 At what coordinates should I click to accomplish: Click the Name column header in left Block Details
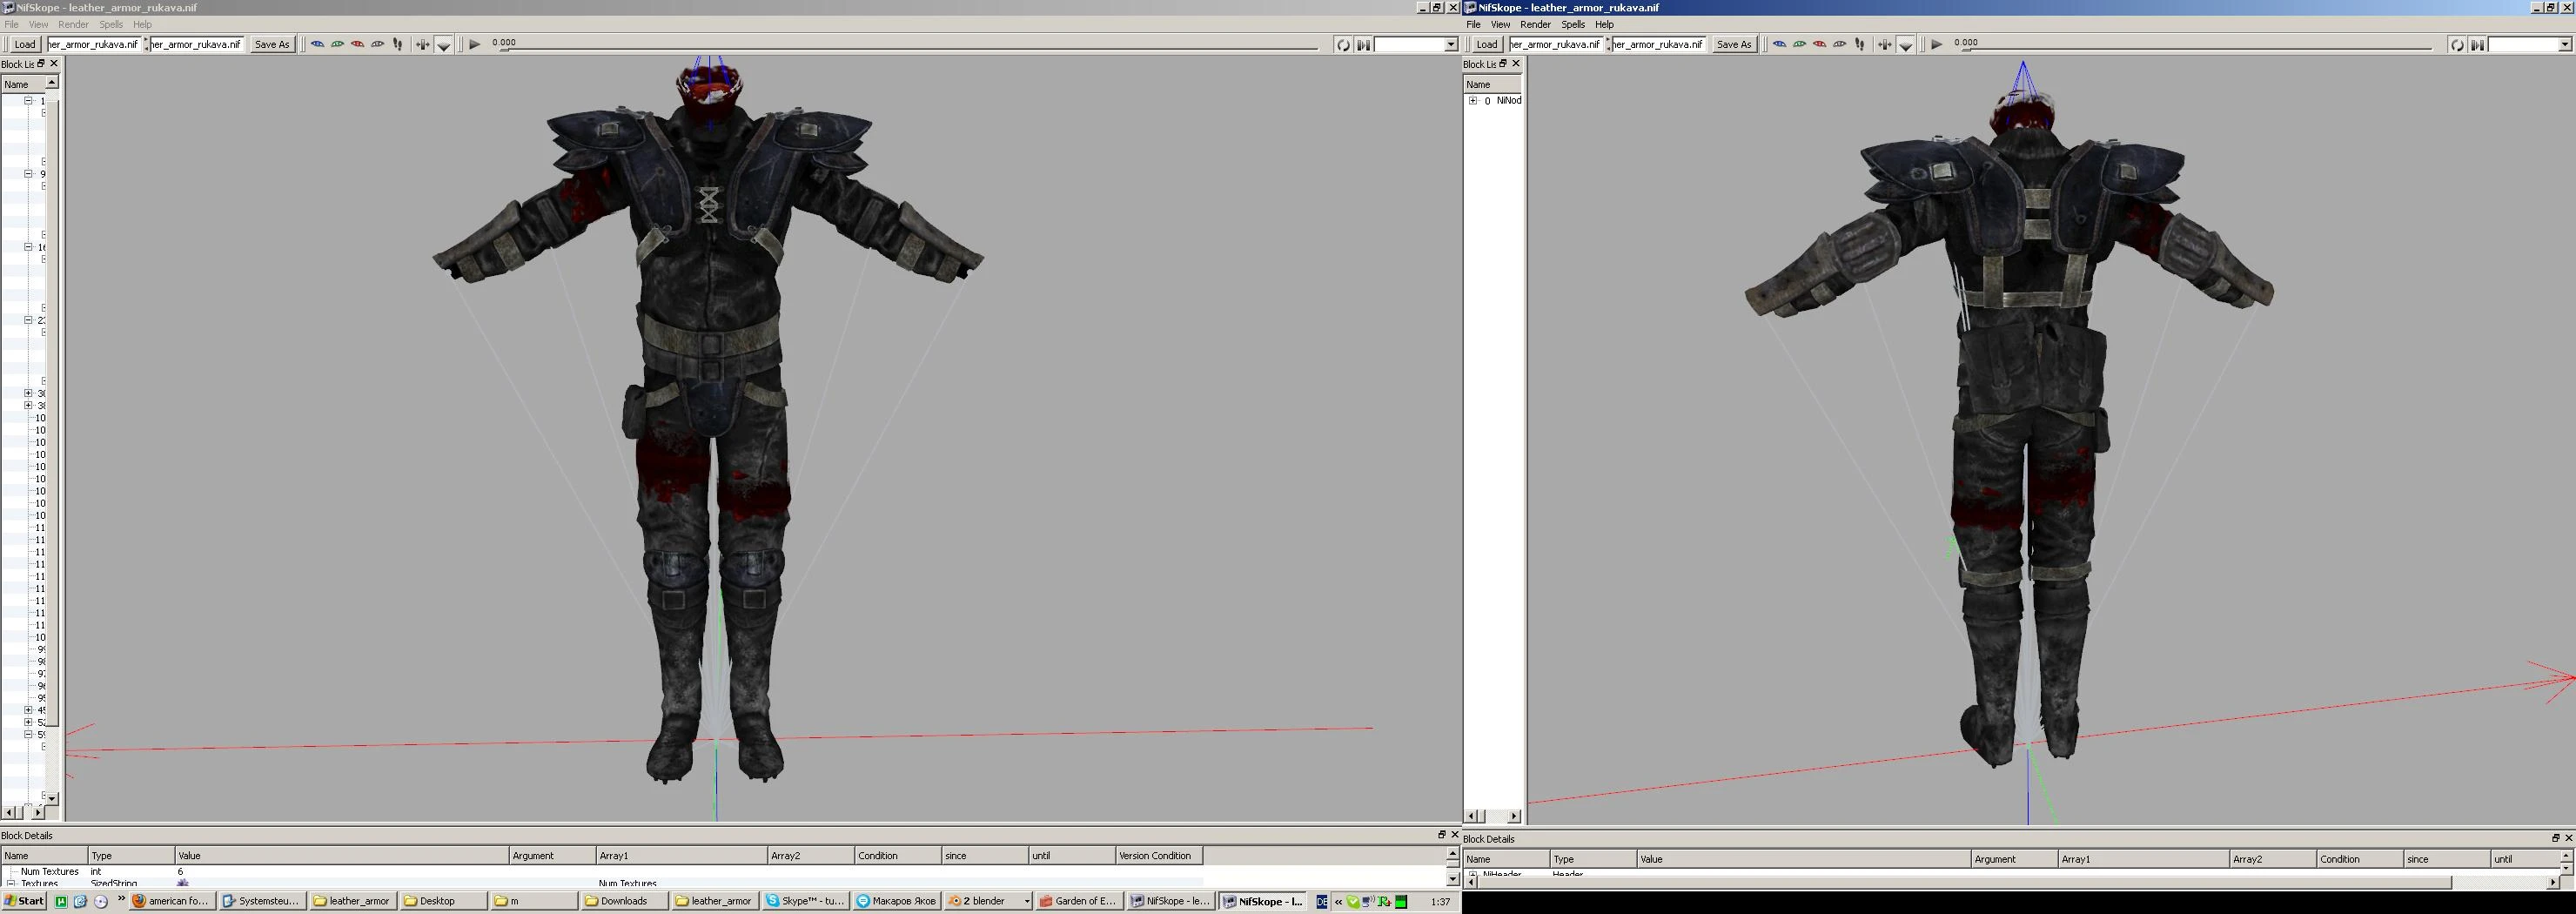44,855
